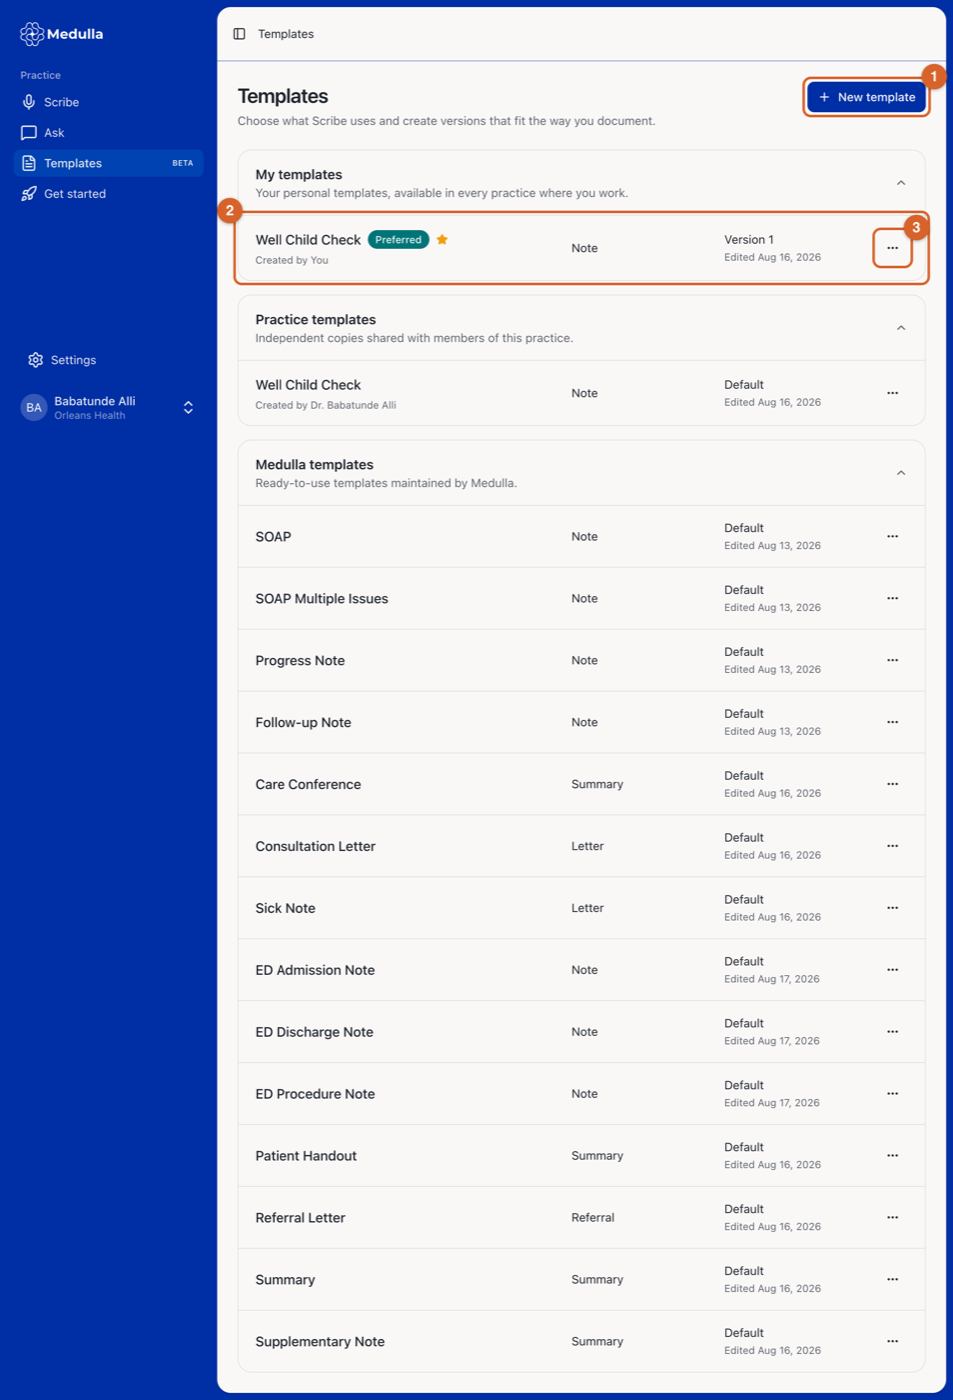Click the Templates breadcrumb in the header

coord(286,34)
